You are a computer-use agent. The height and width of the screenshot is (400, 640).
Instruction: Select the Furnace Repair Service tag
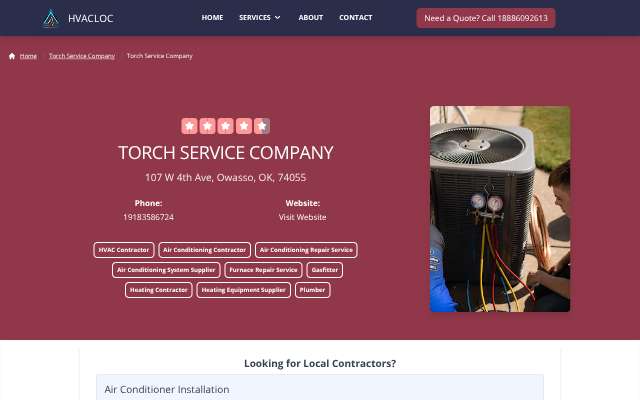pyautogui.click(x=263, y=270)
